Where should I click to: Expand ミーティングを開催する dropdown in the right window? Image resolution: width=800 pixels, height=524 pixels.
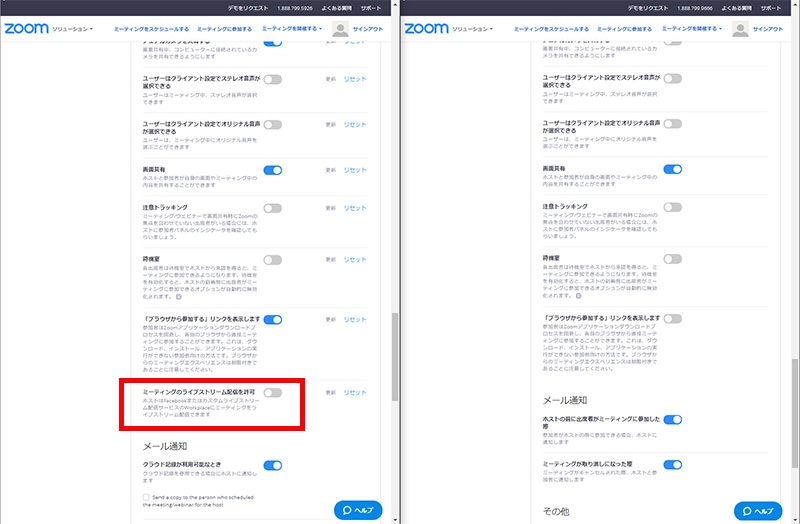[x=696, y=29]
